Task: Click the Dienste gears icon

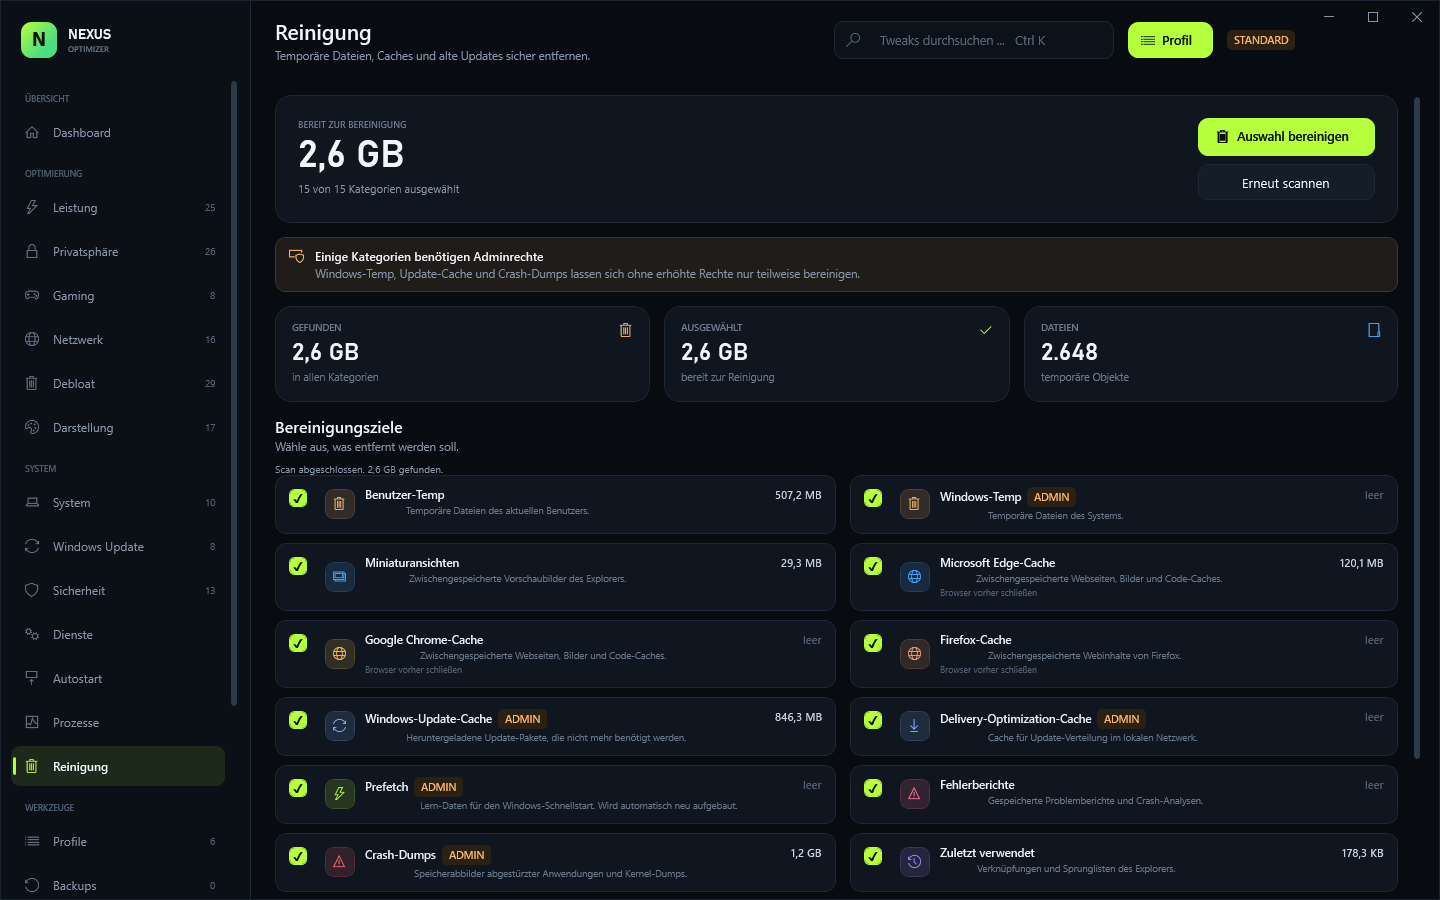Action: tap(32, 634)
